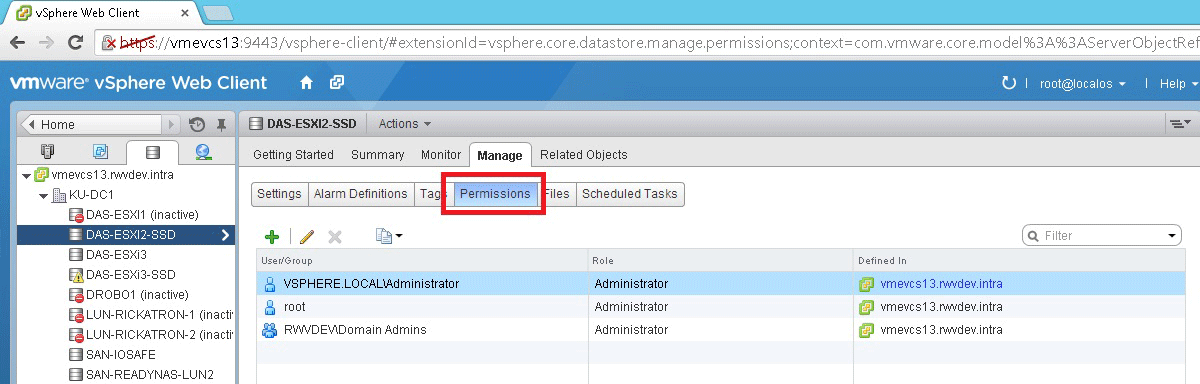Viewport: 1200px width, 384px height.
Task: Refresh the vSphere Web Client
Action: 1008,83
